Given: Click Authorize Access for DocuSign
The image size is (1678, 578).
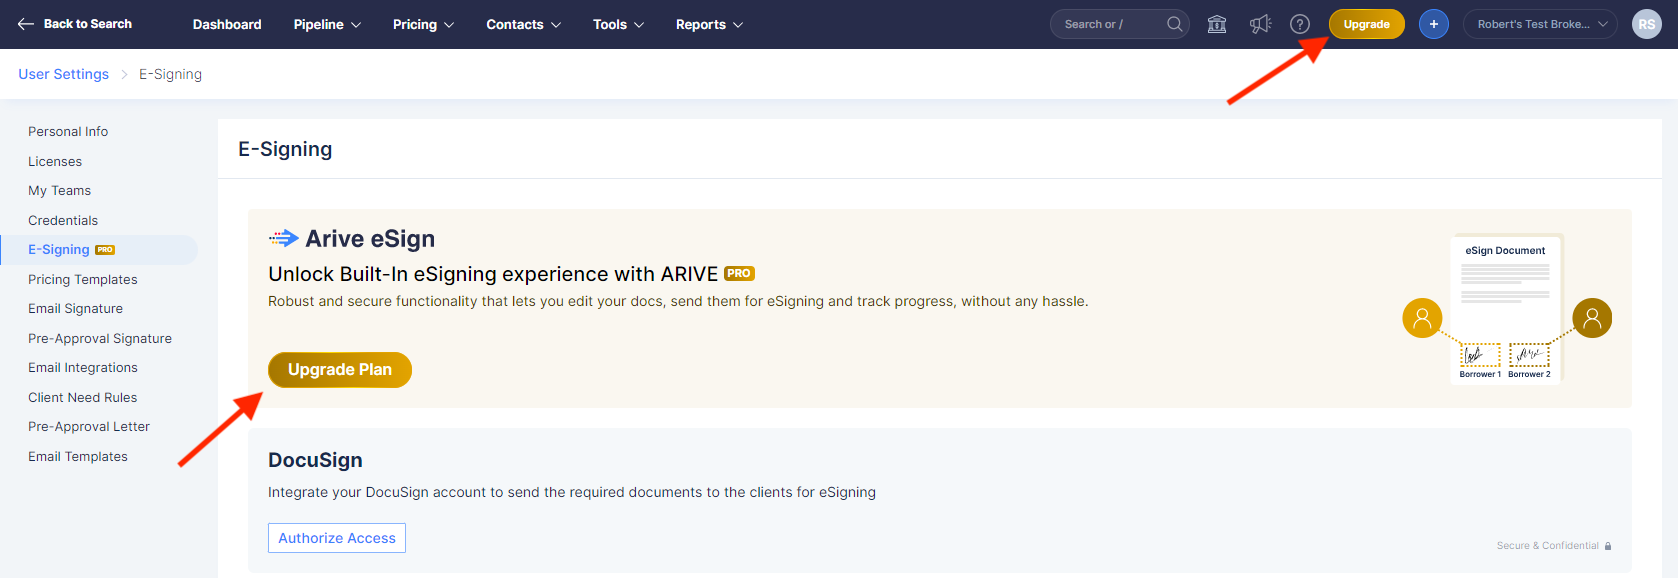Looking at the screenshot, I should click(337, 538).
